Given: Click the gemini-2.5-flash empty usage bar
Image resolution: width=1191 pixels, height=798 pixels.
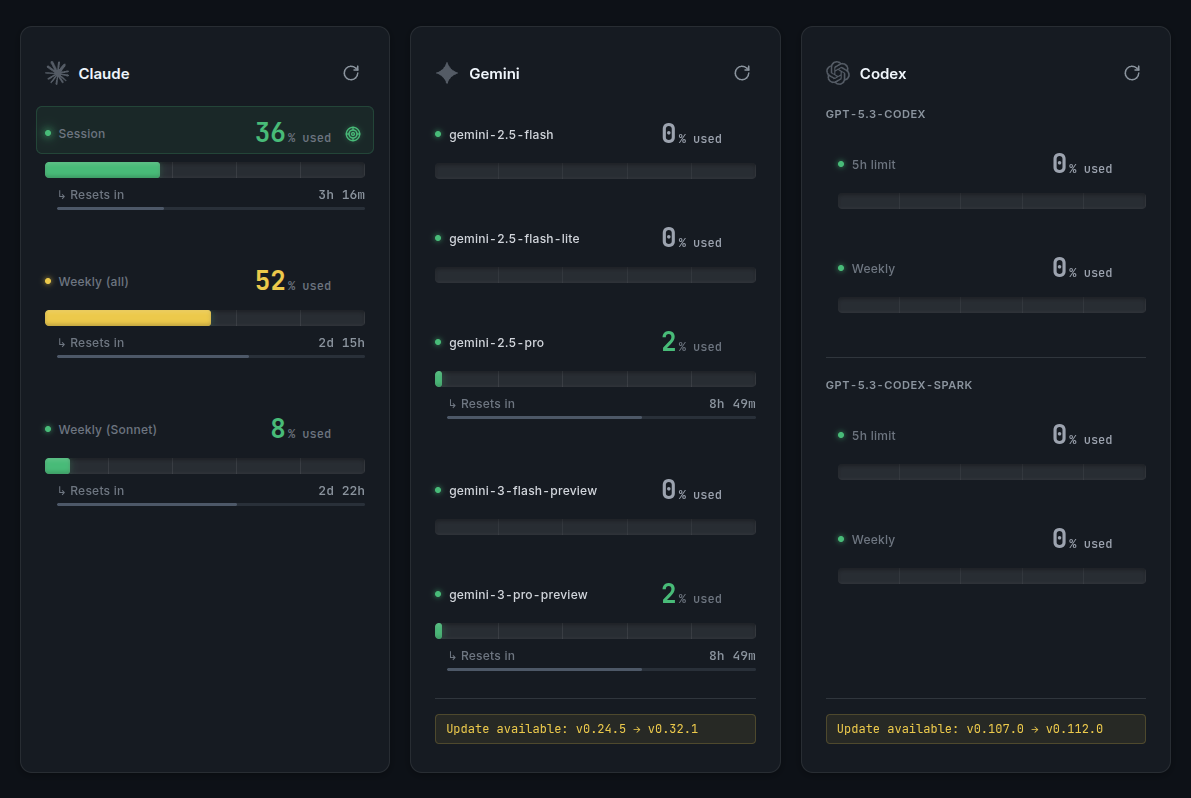Looking at the screenshot, I should (596, 171).
